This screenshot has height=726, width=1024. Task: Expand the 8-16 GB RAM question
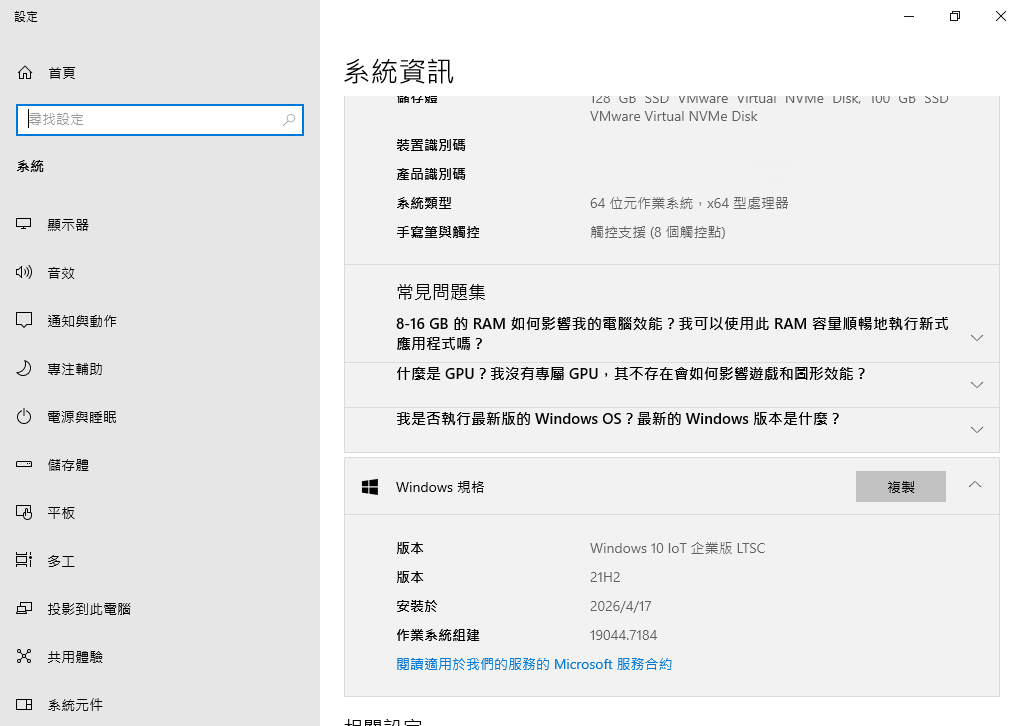coord(977,338)
